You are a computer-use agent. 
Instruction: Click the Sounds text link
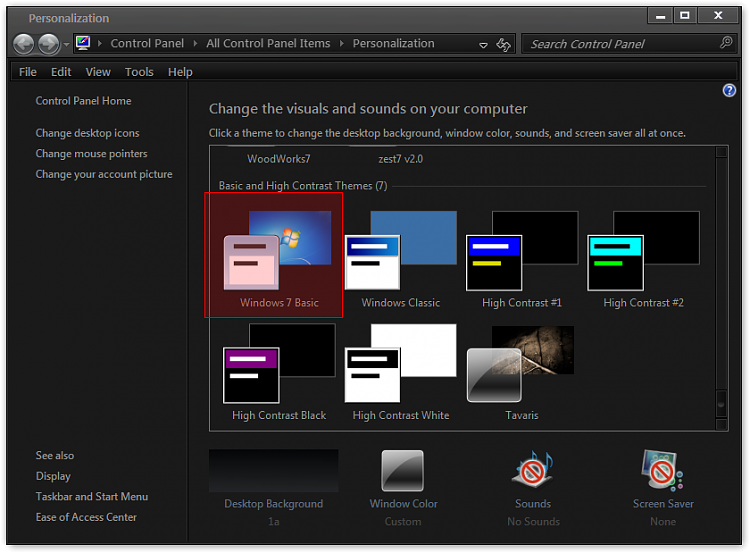click(533, 504)
